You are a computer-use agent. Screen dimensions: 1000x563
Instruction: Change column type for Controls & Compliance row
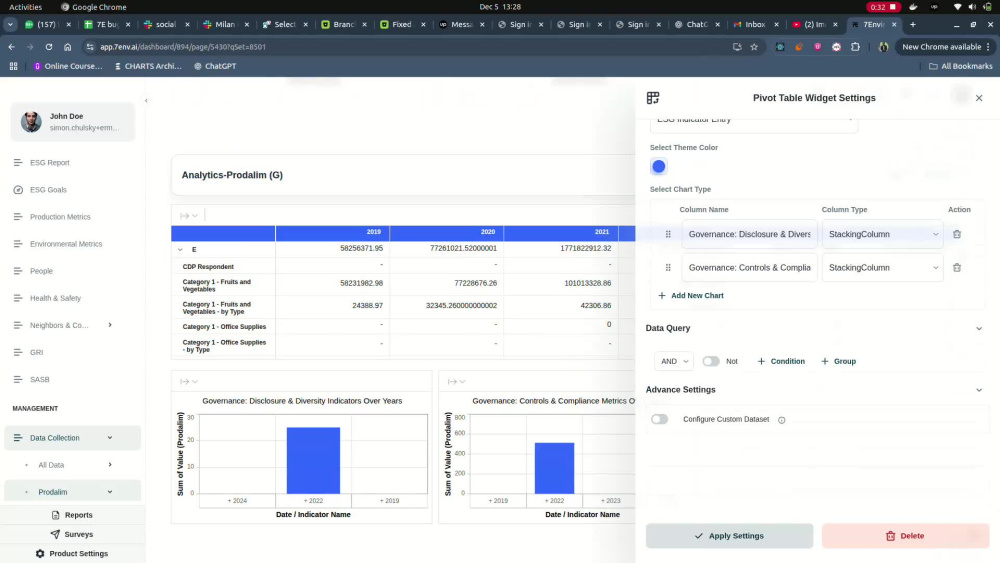[883, 268]
